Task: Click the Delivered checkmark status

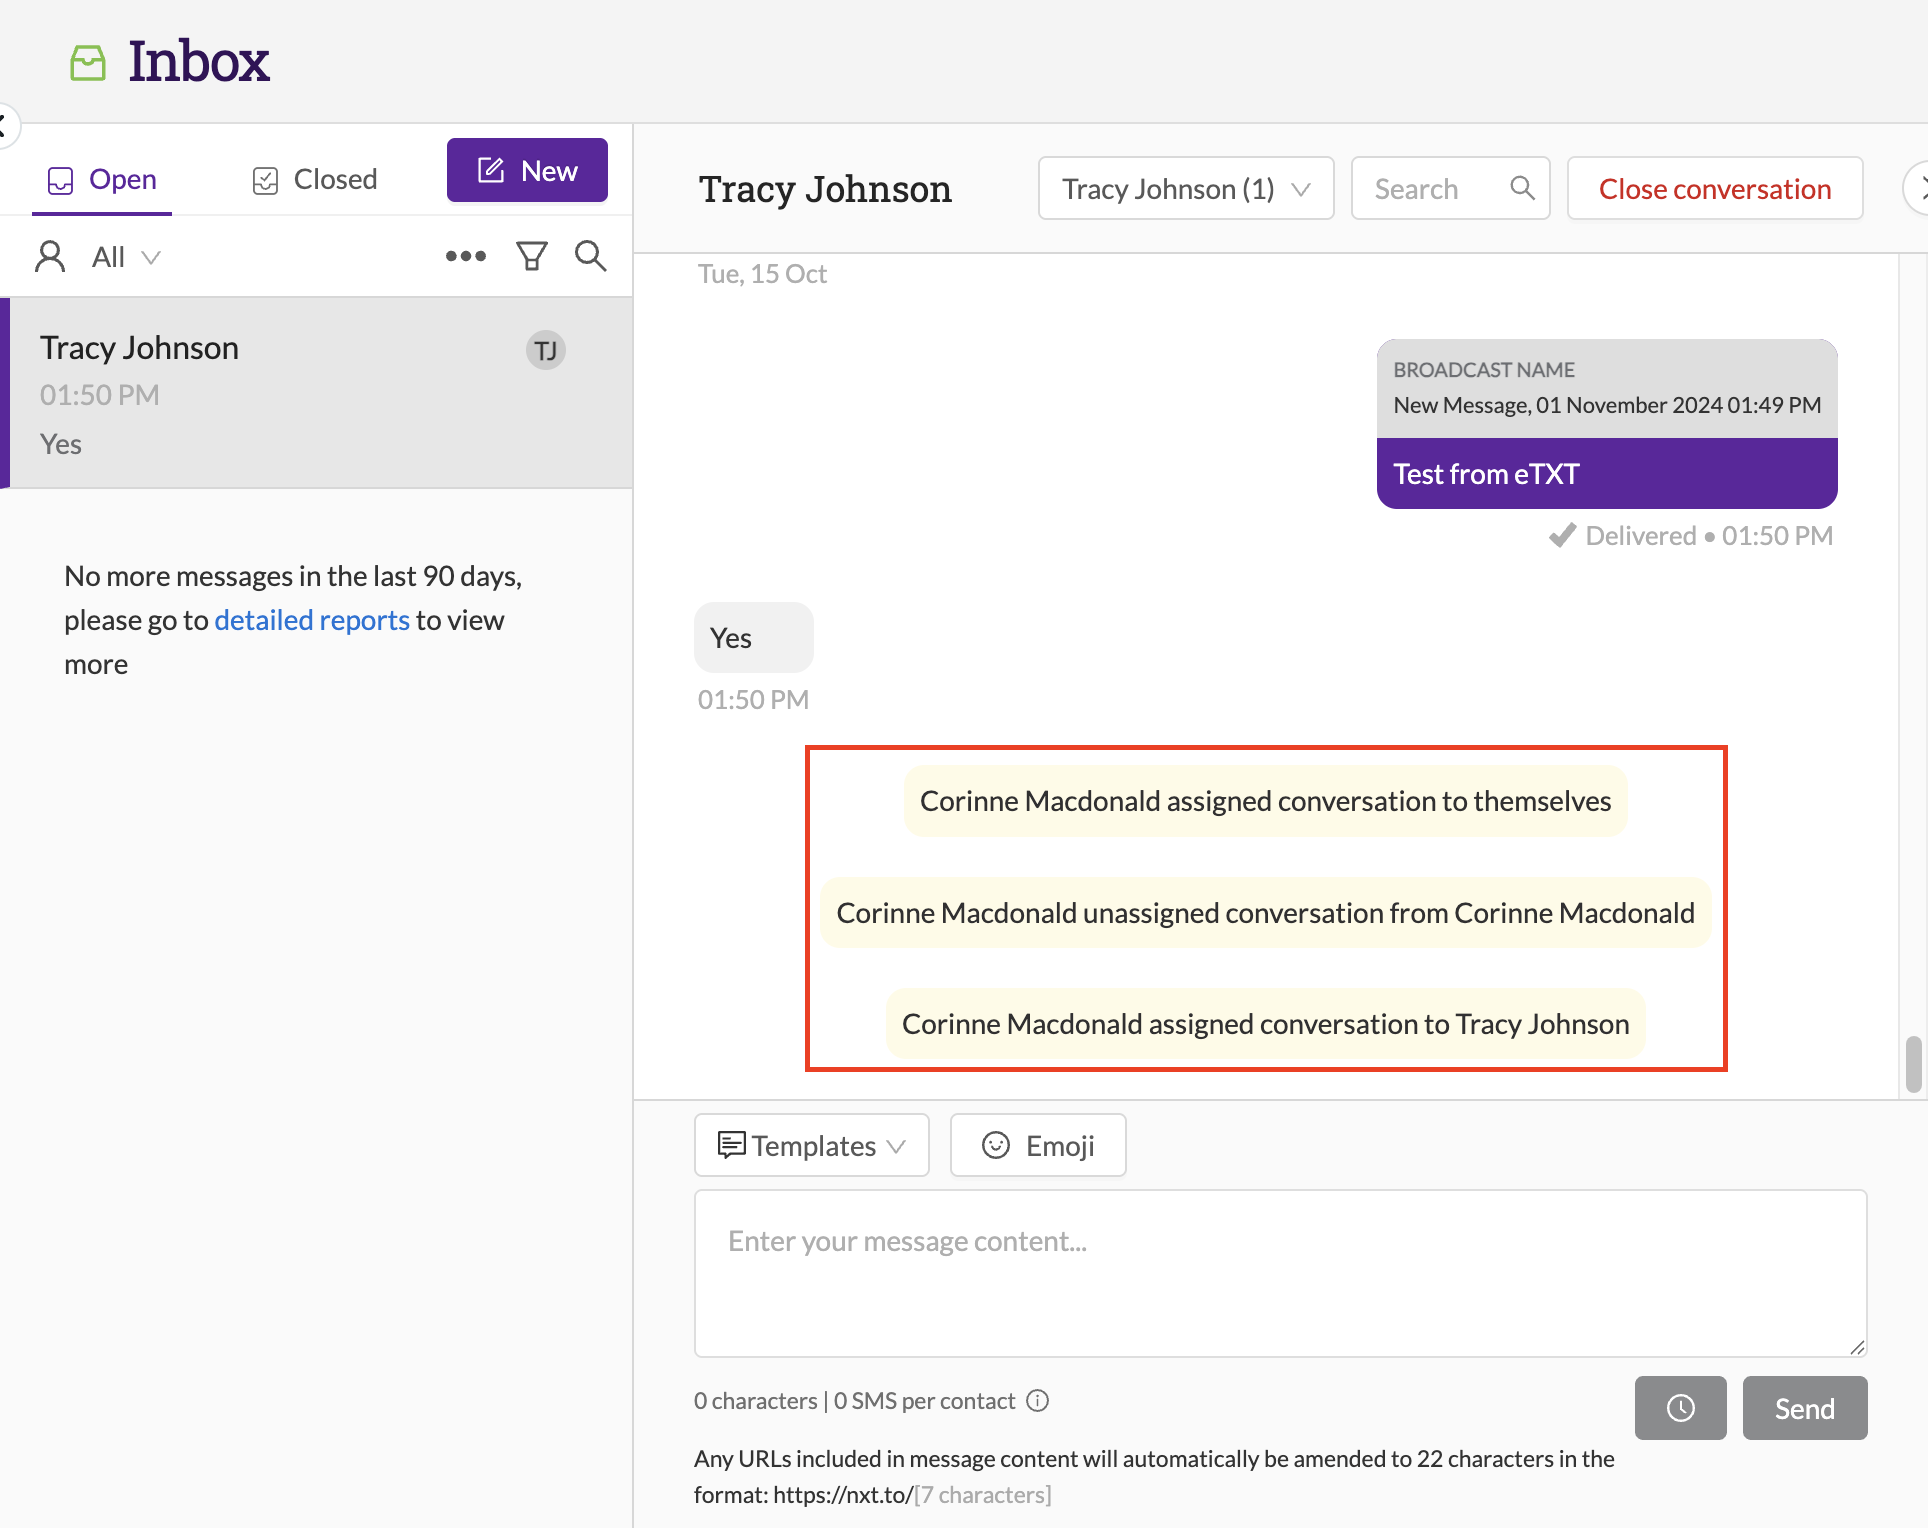Action: tap(1563, 536)
